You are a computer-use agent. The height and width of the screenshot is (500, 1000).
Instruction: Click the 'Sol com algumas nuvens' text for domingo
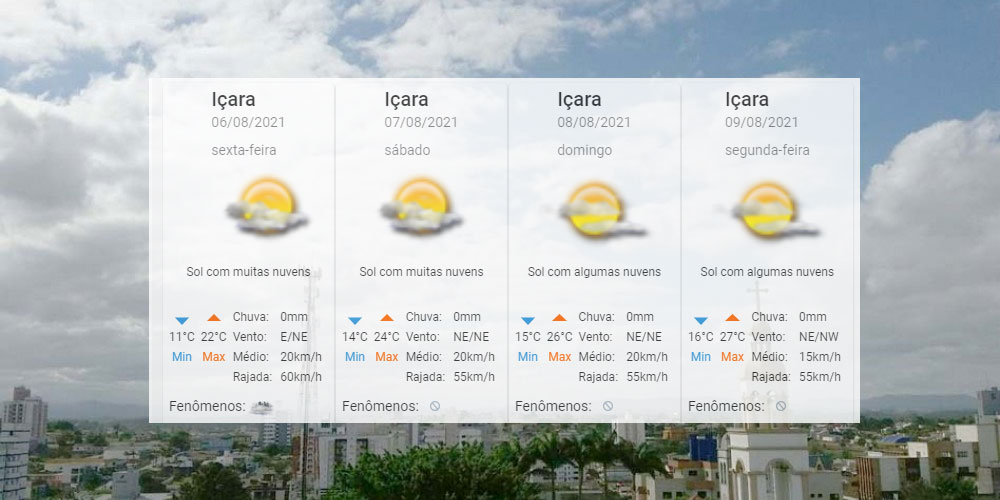click(x=594, y=272)
